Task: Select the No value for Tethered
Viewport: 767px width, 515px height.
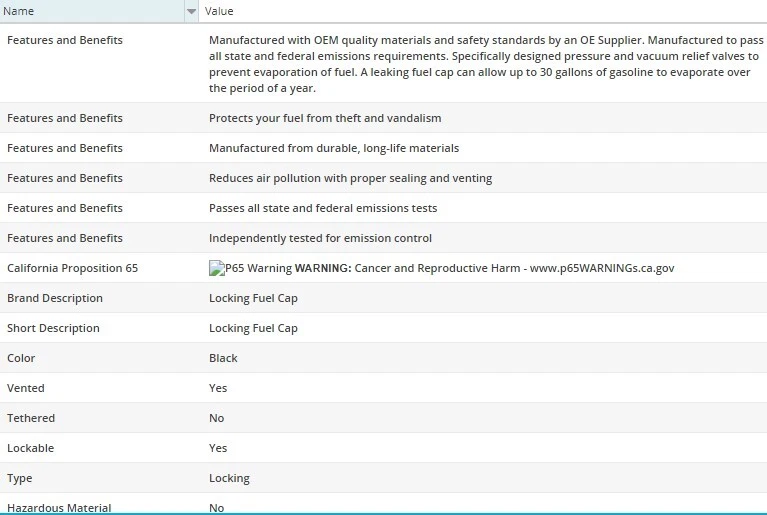Action: coord(217,418)
